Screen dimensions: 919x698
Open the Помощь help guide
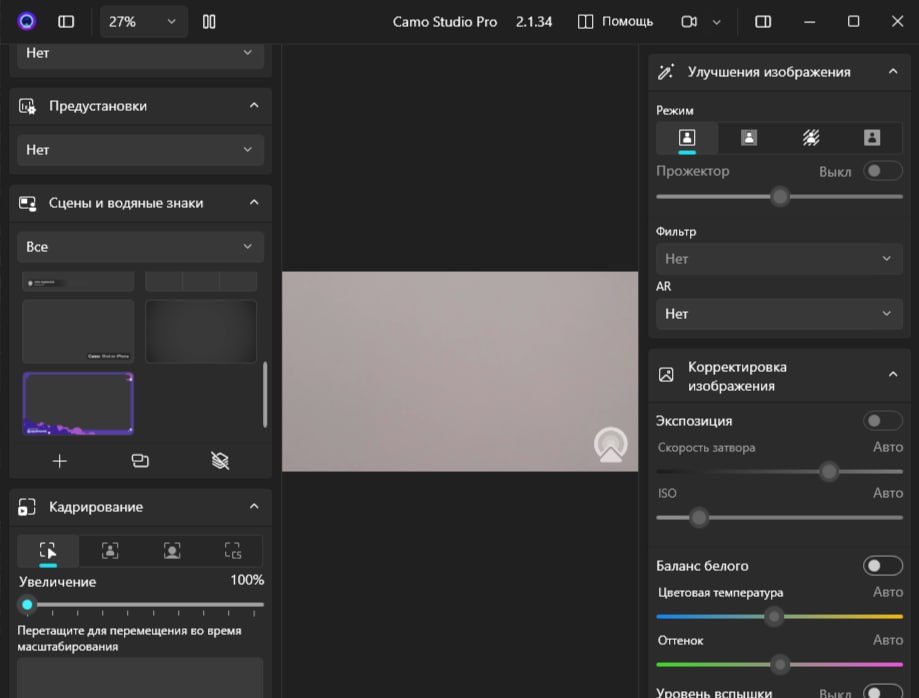(x=615, y=22)
